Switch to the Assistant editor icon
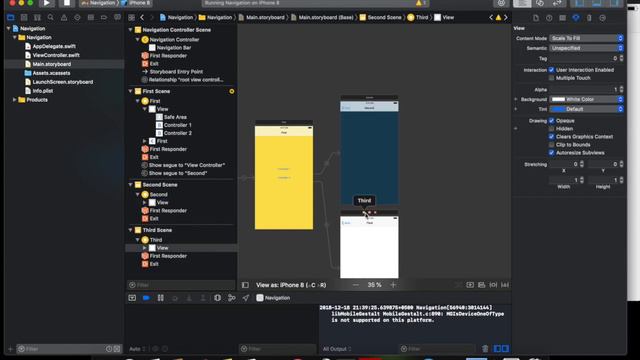The width and height of the screenshot is (640, 360). pyautogui.click(x=540, y=3)
